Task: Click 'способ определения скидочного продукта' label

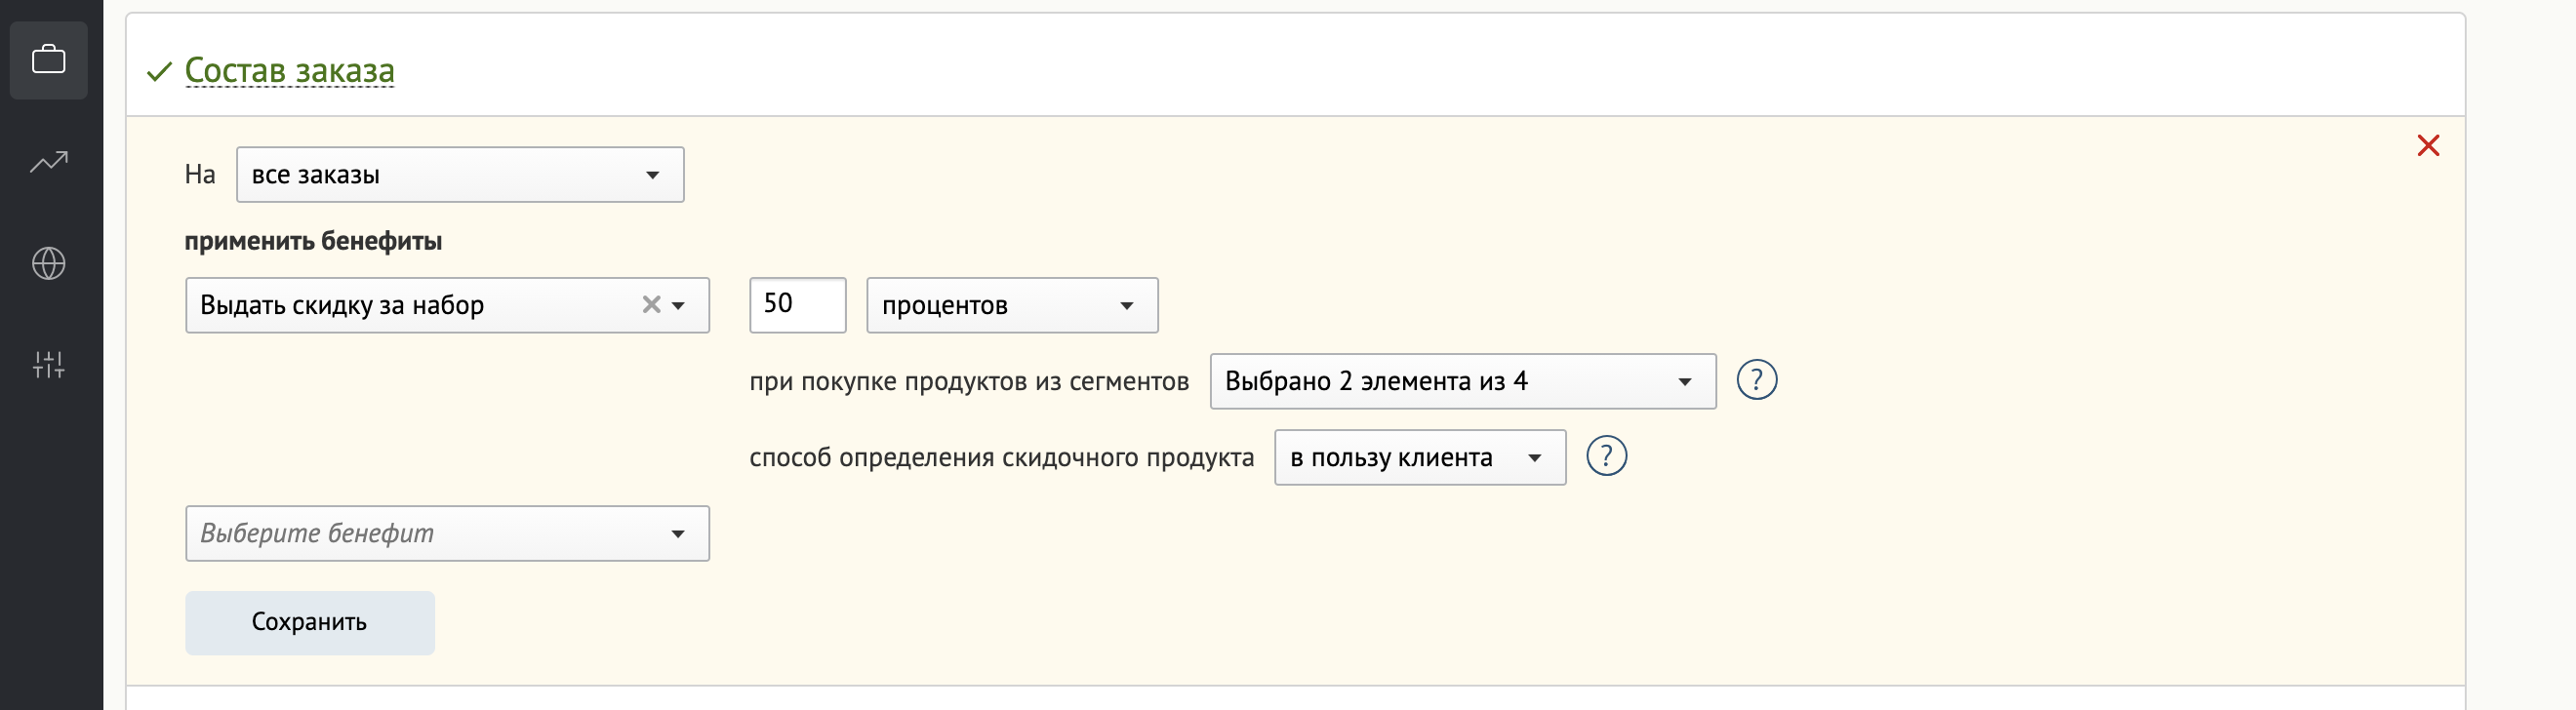Action: pyautogui.click(x=1001, y=457)
